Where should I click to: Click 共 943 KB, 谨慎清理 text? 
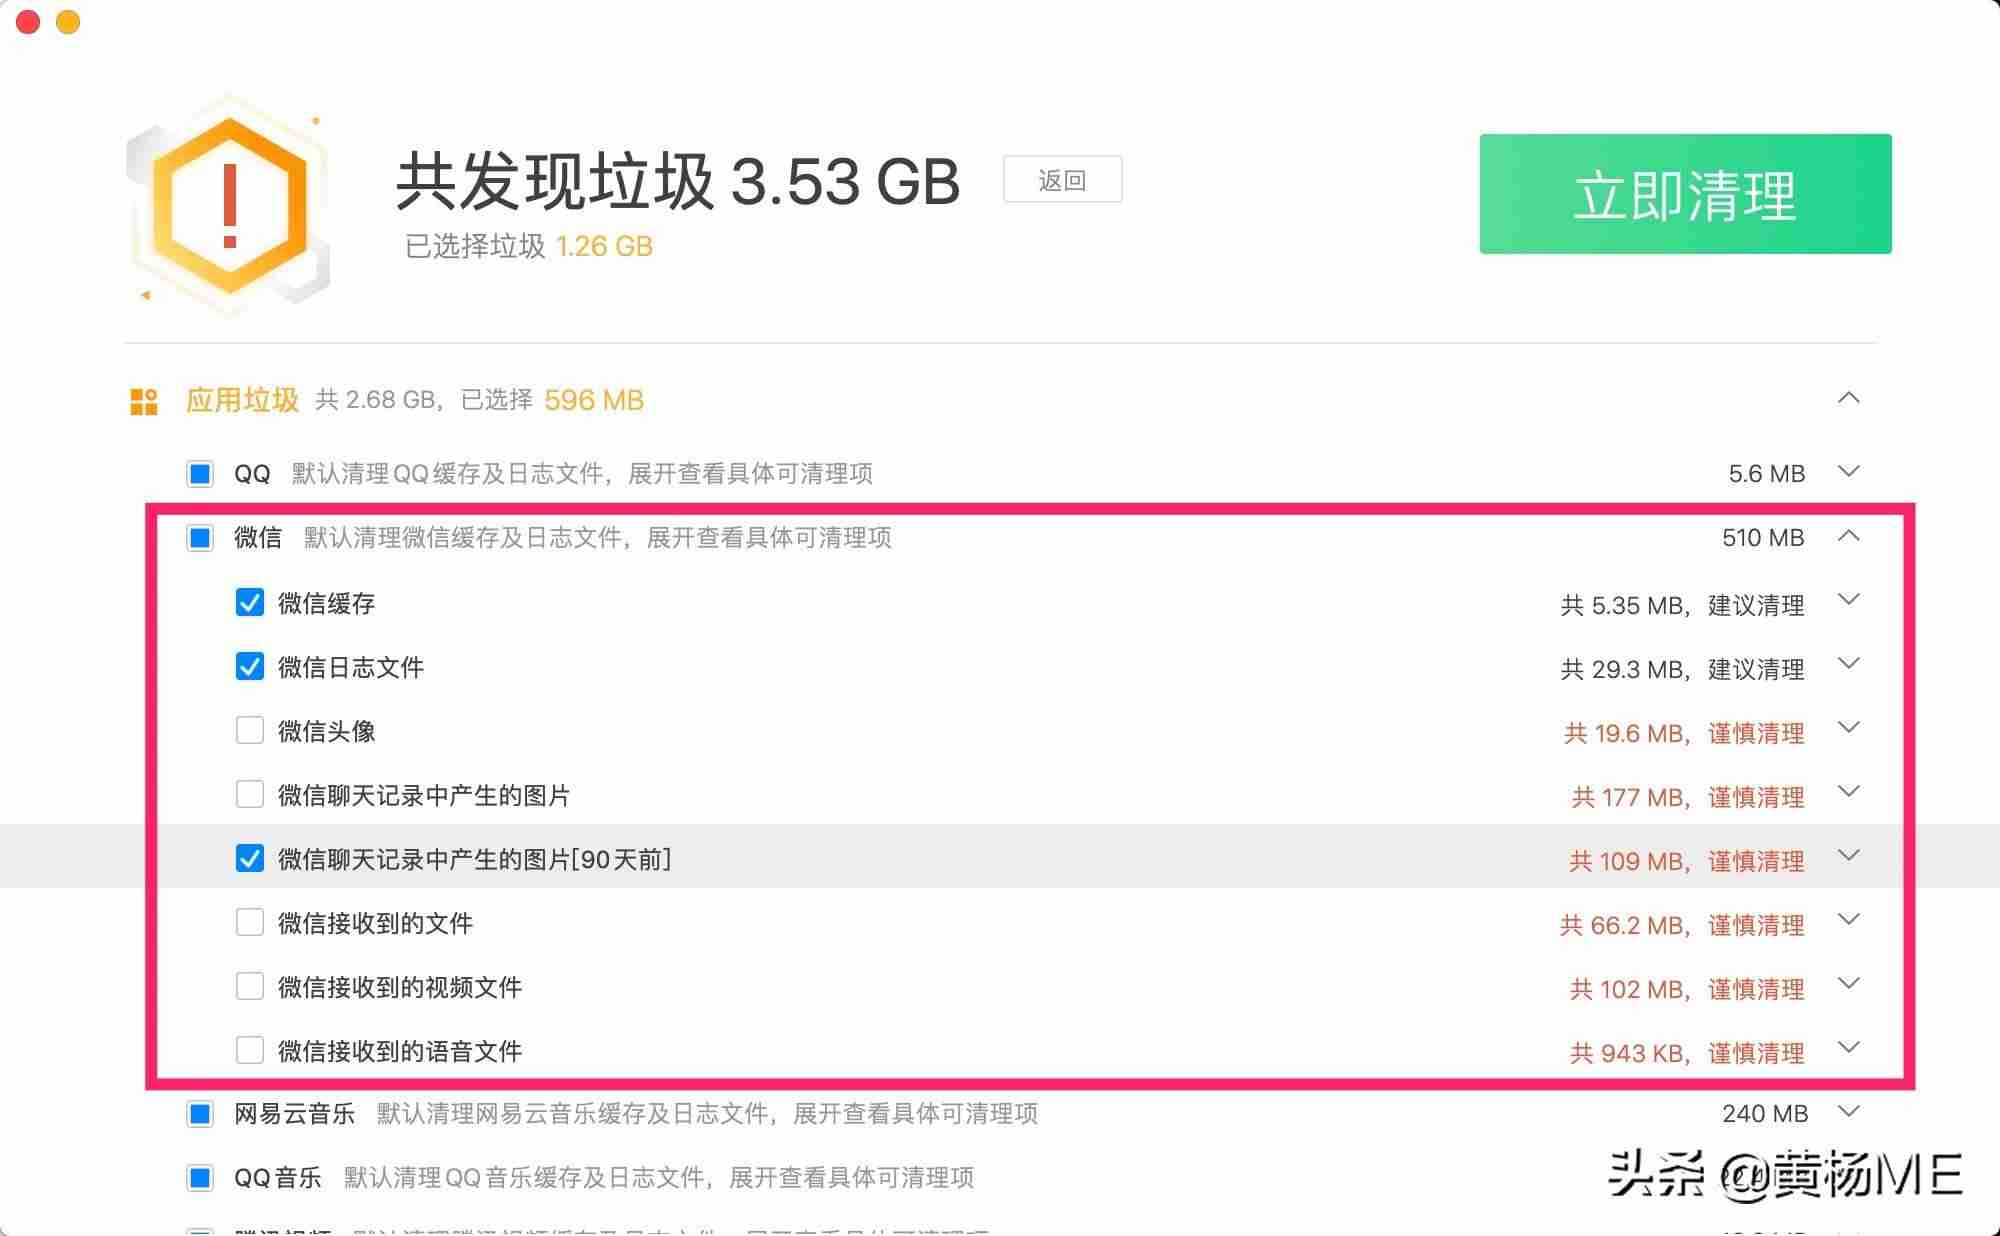pos(1687,1053)
